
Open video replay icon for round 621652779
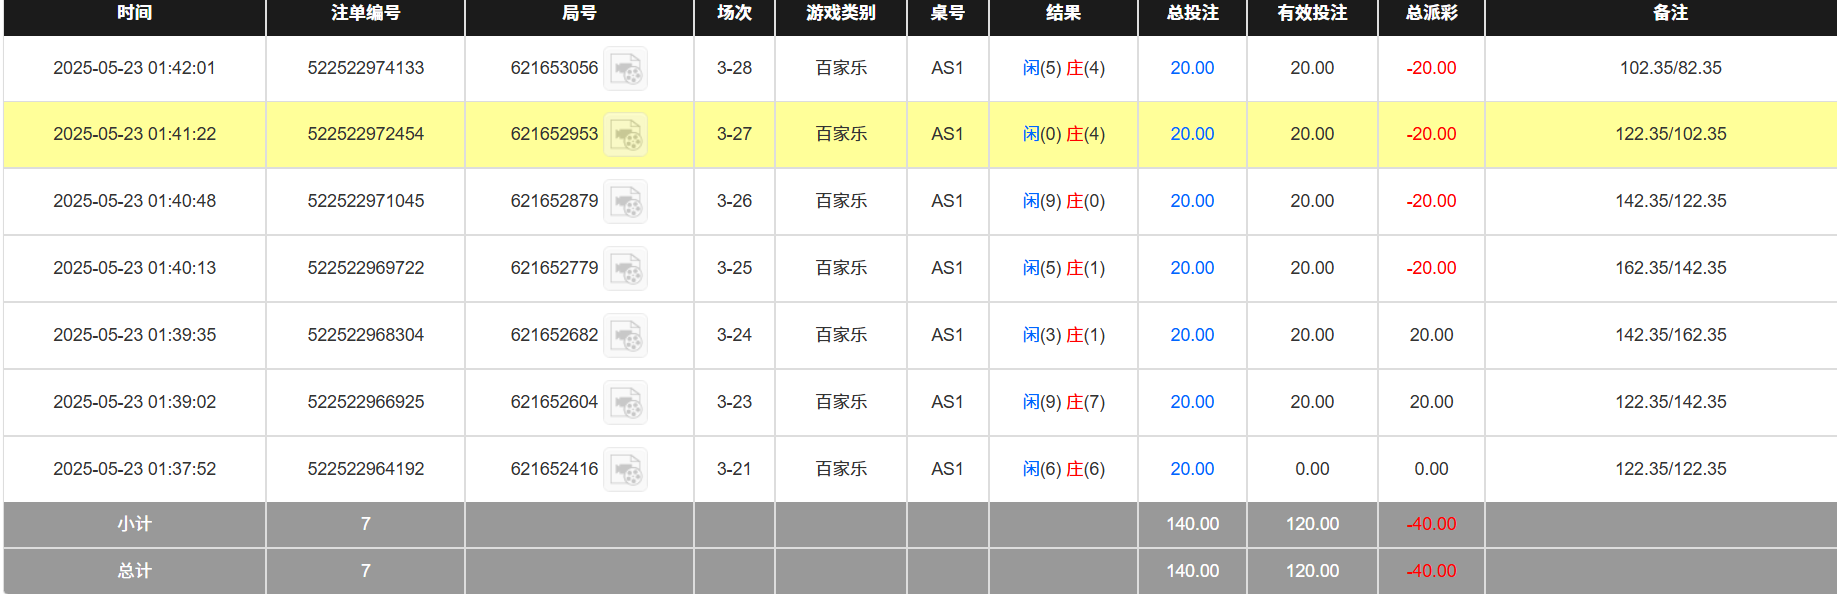click(x=626, y=269)
